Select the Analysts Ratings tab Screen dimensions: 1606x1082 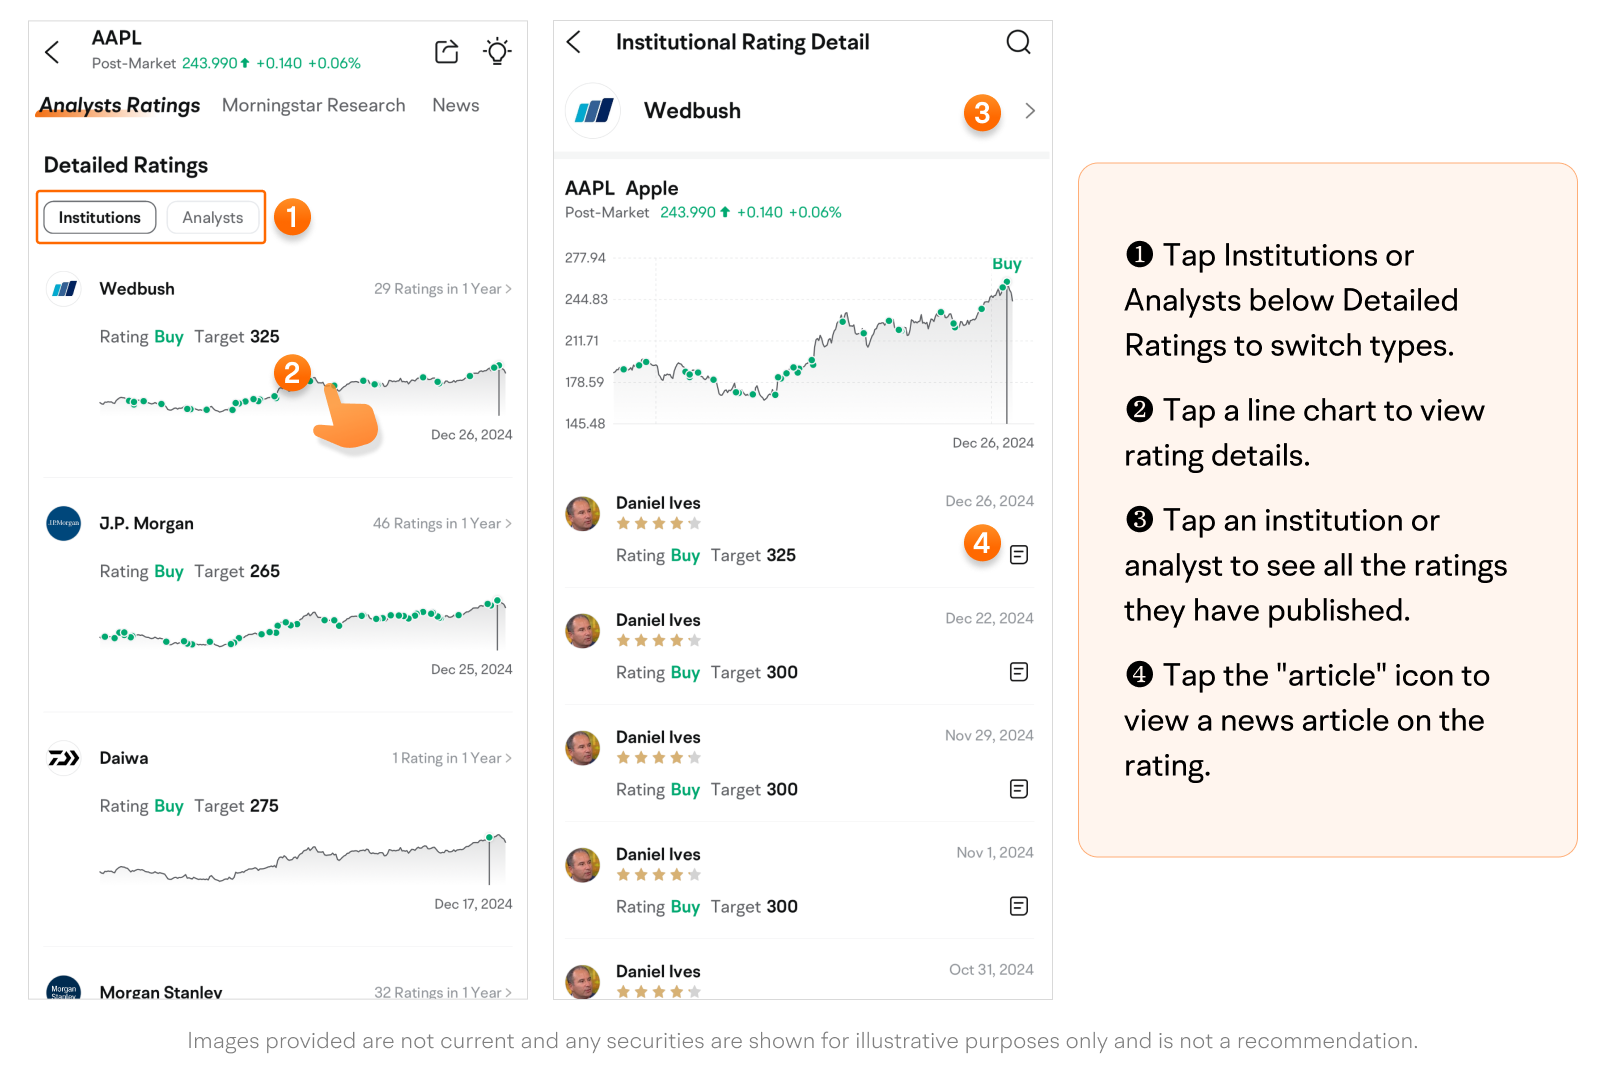[x=120, y=106]
